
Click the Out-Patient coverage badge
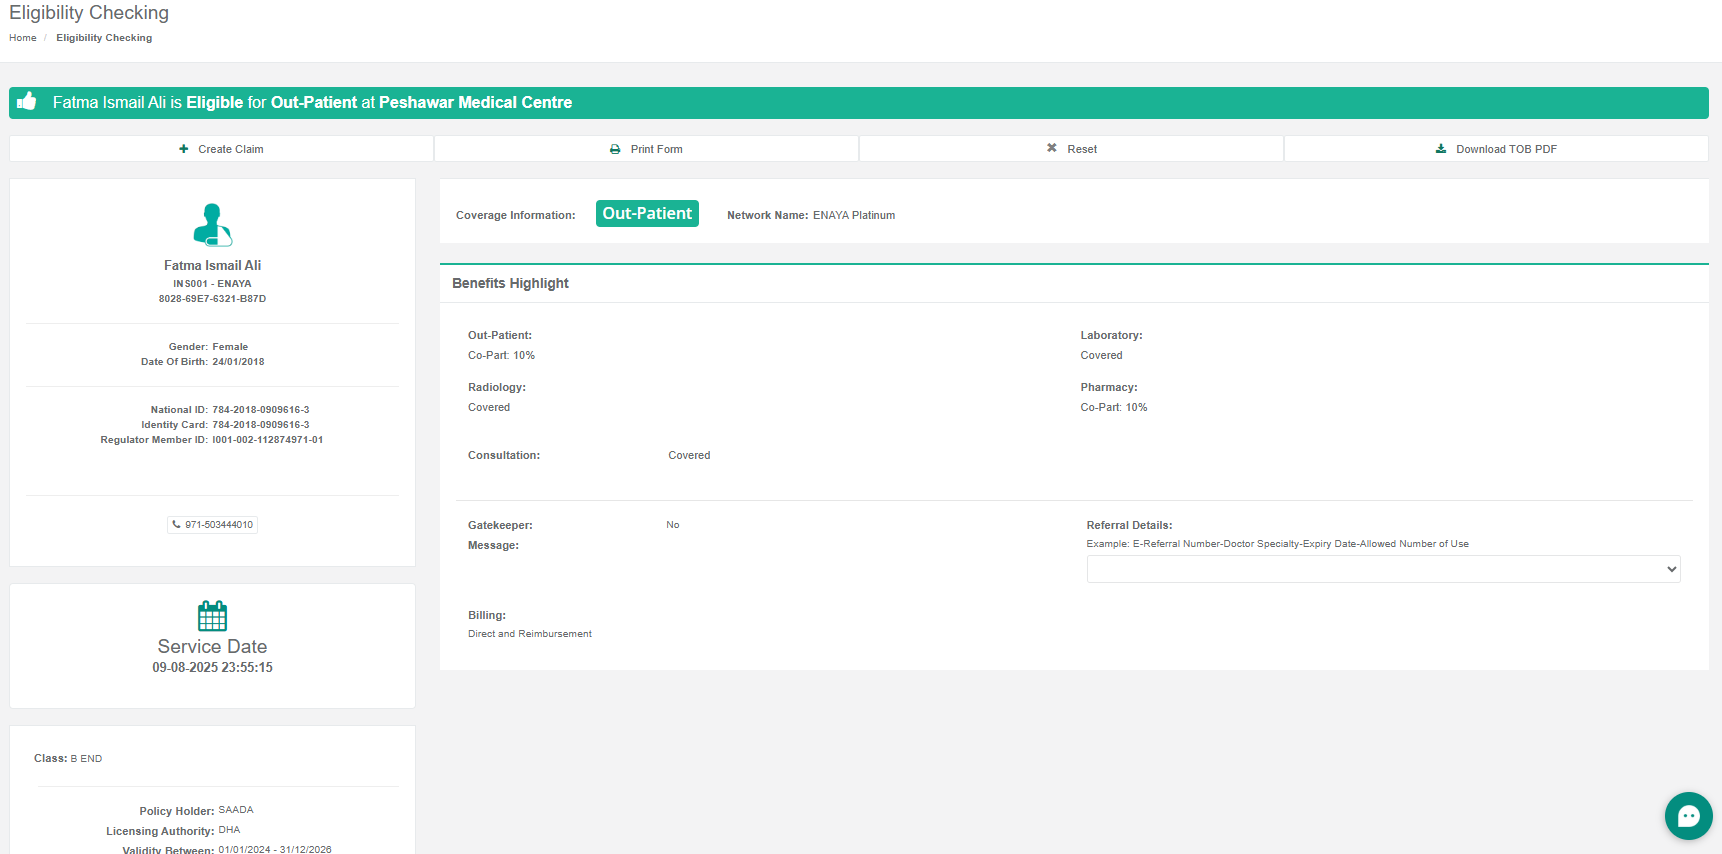(x=647, y=214)
